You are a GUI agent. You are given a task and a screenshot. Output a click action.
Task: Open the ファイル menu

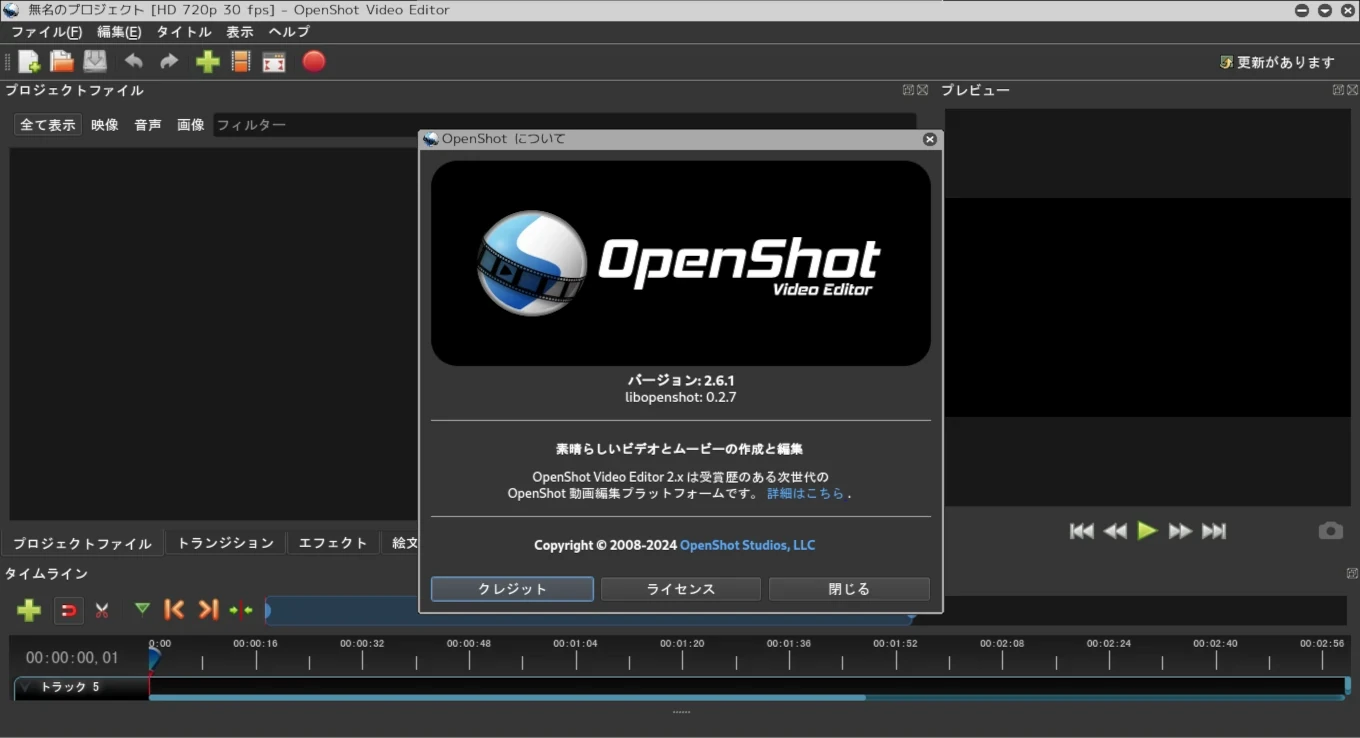(x=46, y=32)
